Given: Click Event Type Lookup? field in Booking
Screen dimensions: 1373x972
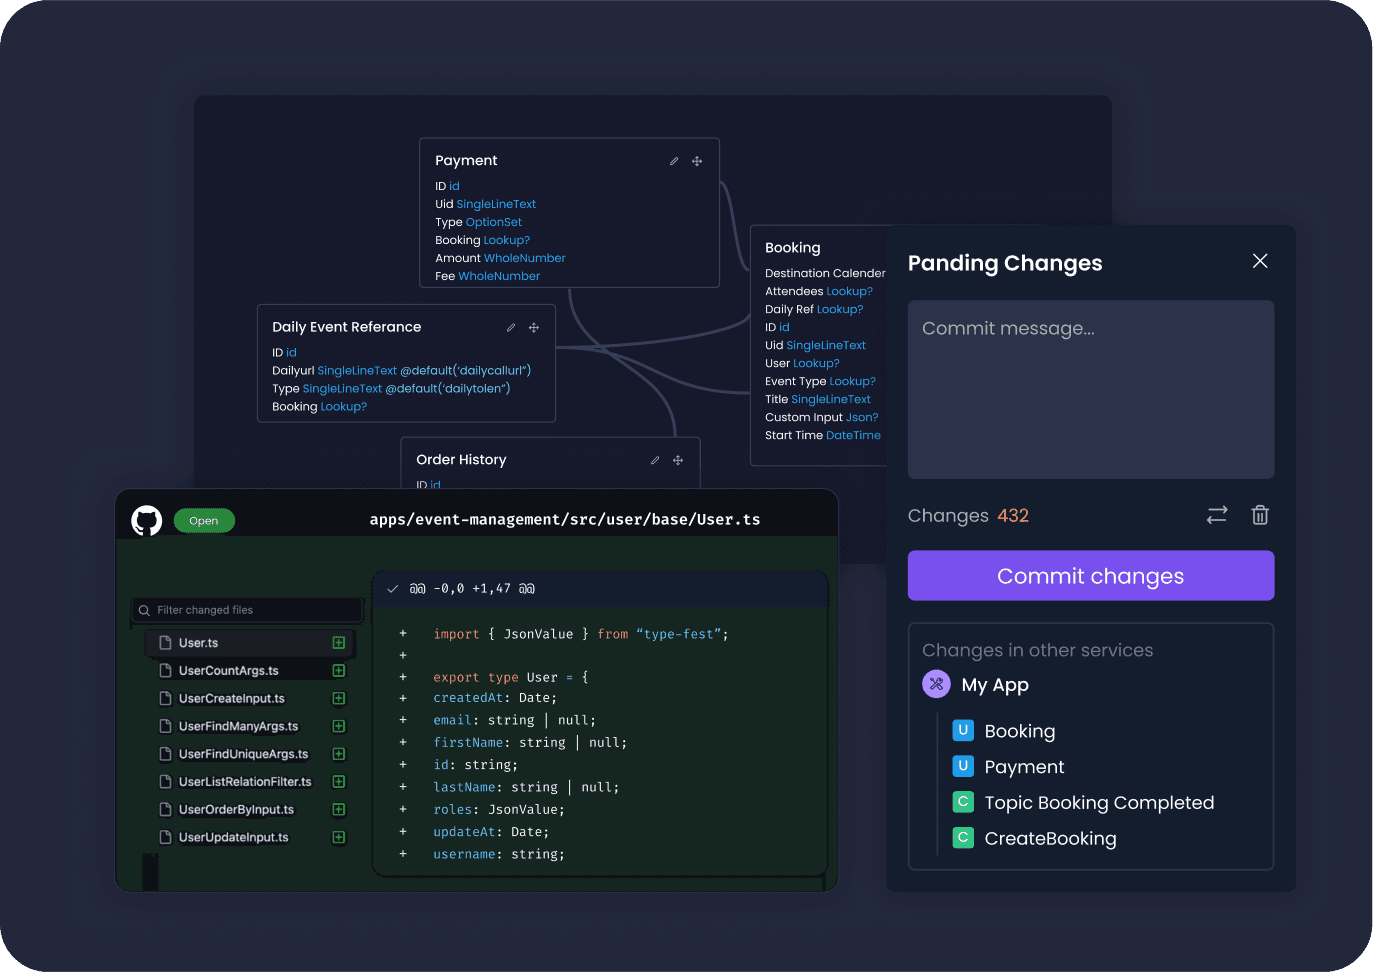Looking at the screenshot, I should (820, 382).
